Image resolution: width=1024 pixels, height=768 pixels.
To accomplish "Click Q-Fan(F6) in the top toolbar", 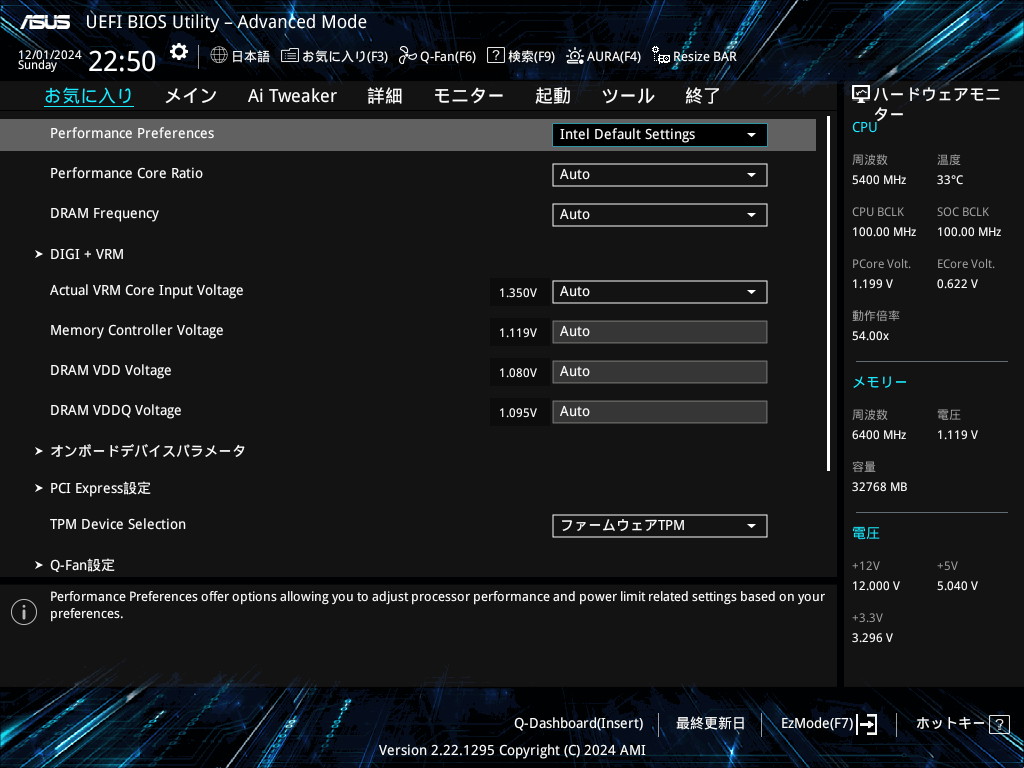I will 448,56.
